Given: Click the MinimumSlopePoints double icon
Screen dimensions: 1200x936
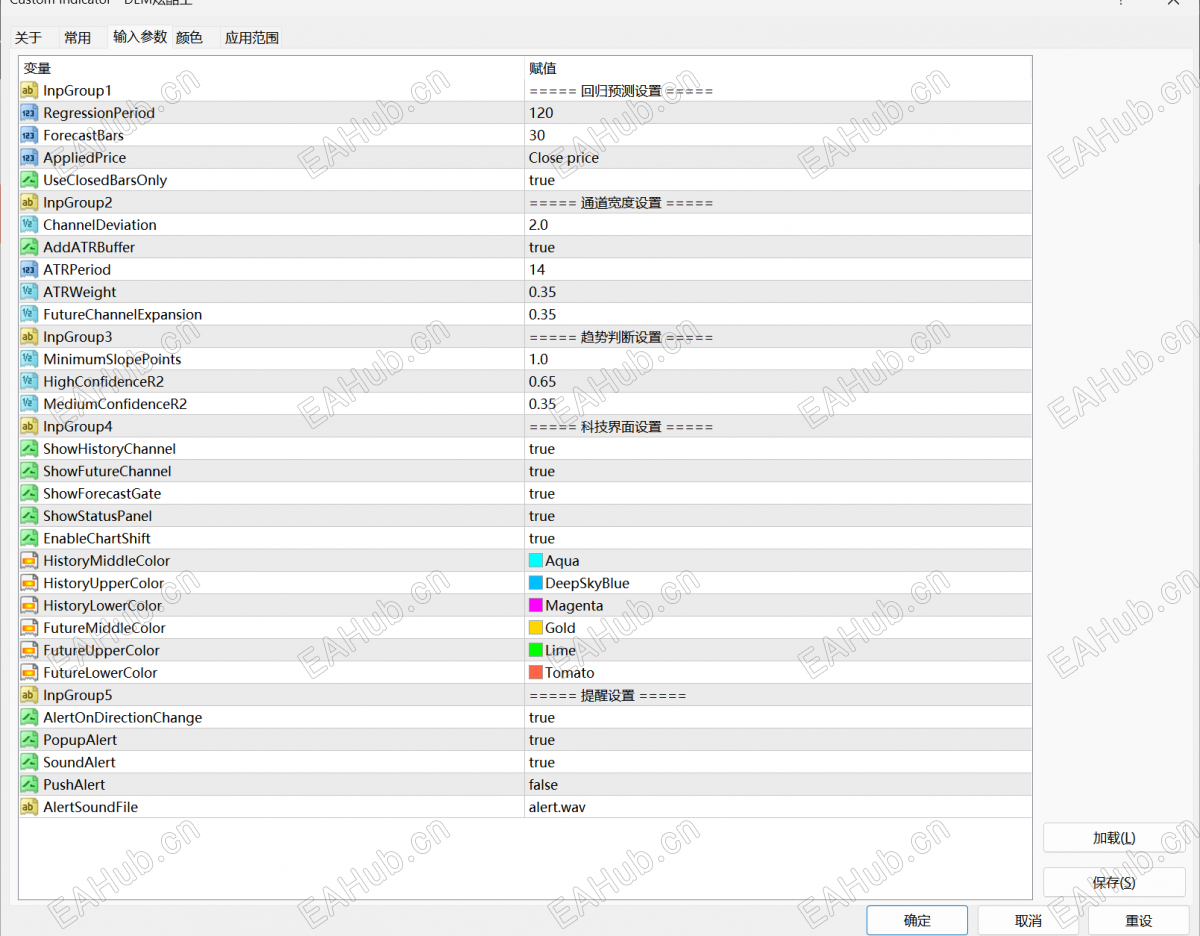Looking at the screenshot, I should [x=29, y=359].
